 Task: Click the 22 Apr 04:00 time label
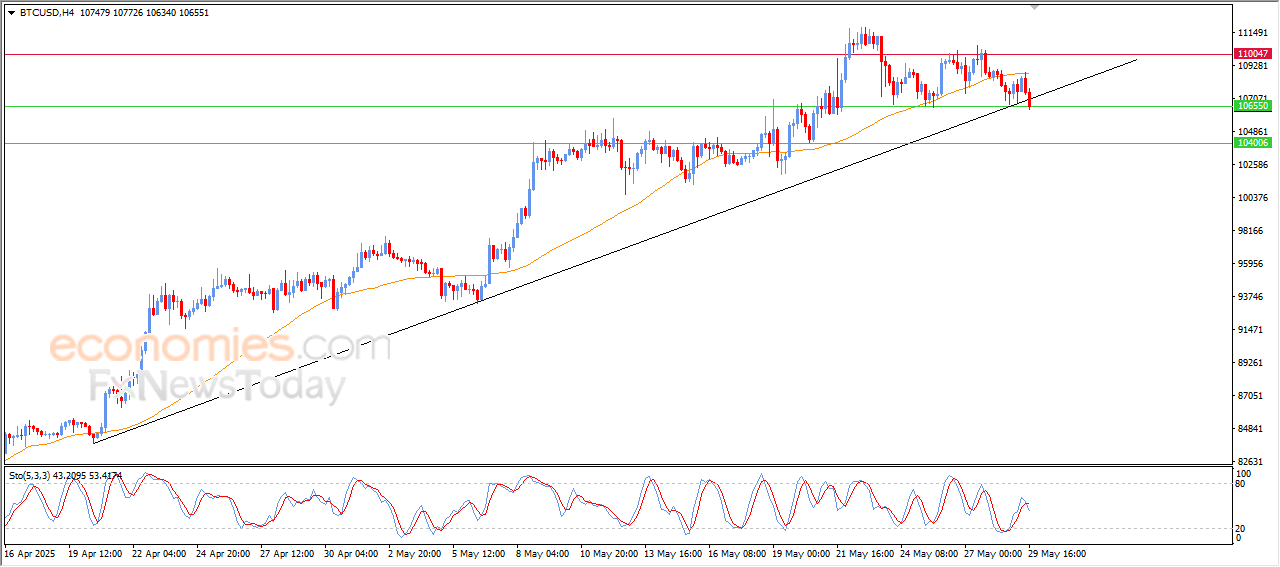159,553
